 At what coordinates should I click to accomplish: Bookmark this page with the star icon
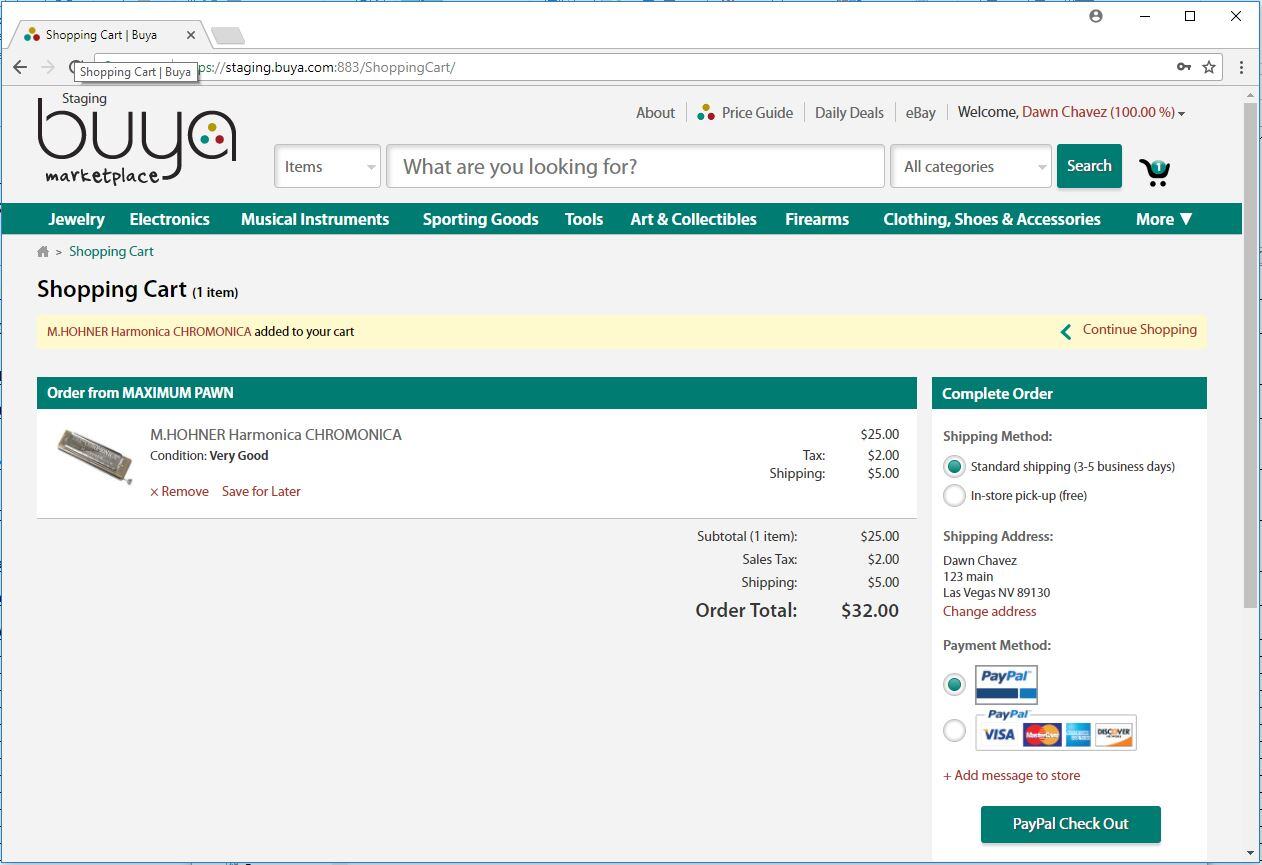click(1209, 67)
